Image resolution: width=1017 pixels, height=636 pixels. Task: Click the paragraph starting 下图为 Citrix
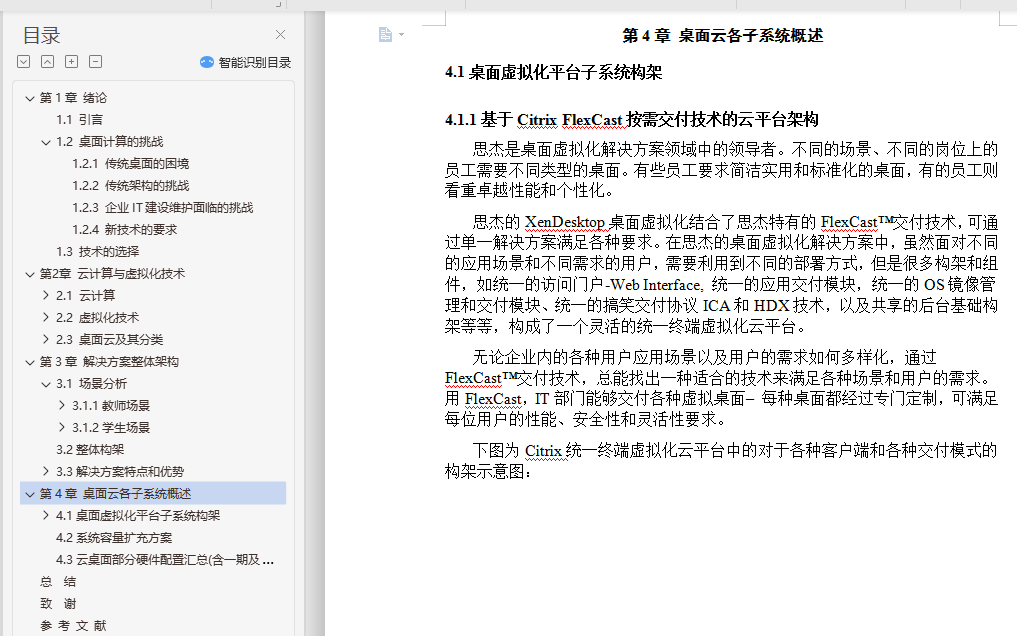tap(721, 460)
